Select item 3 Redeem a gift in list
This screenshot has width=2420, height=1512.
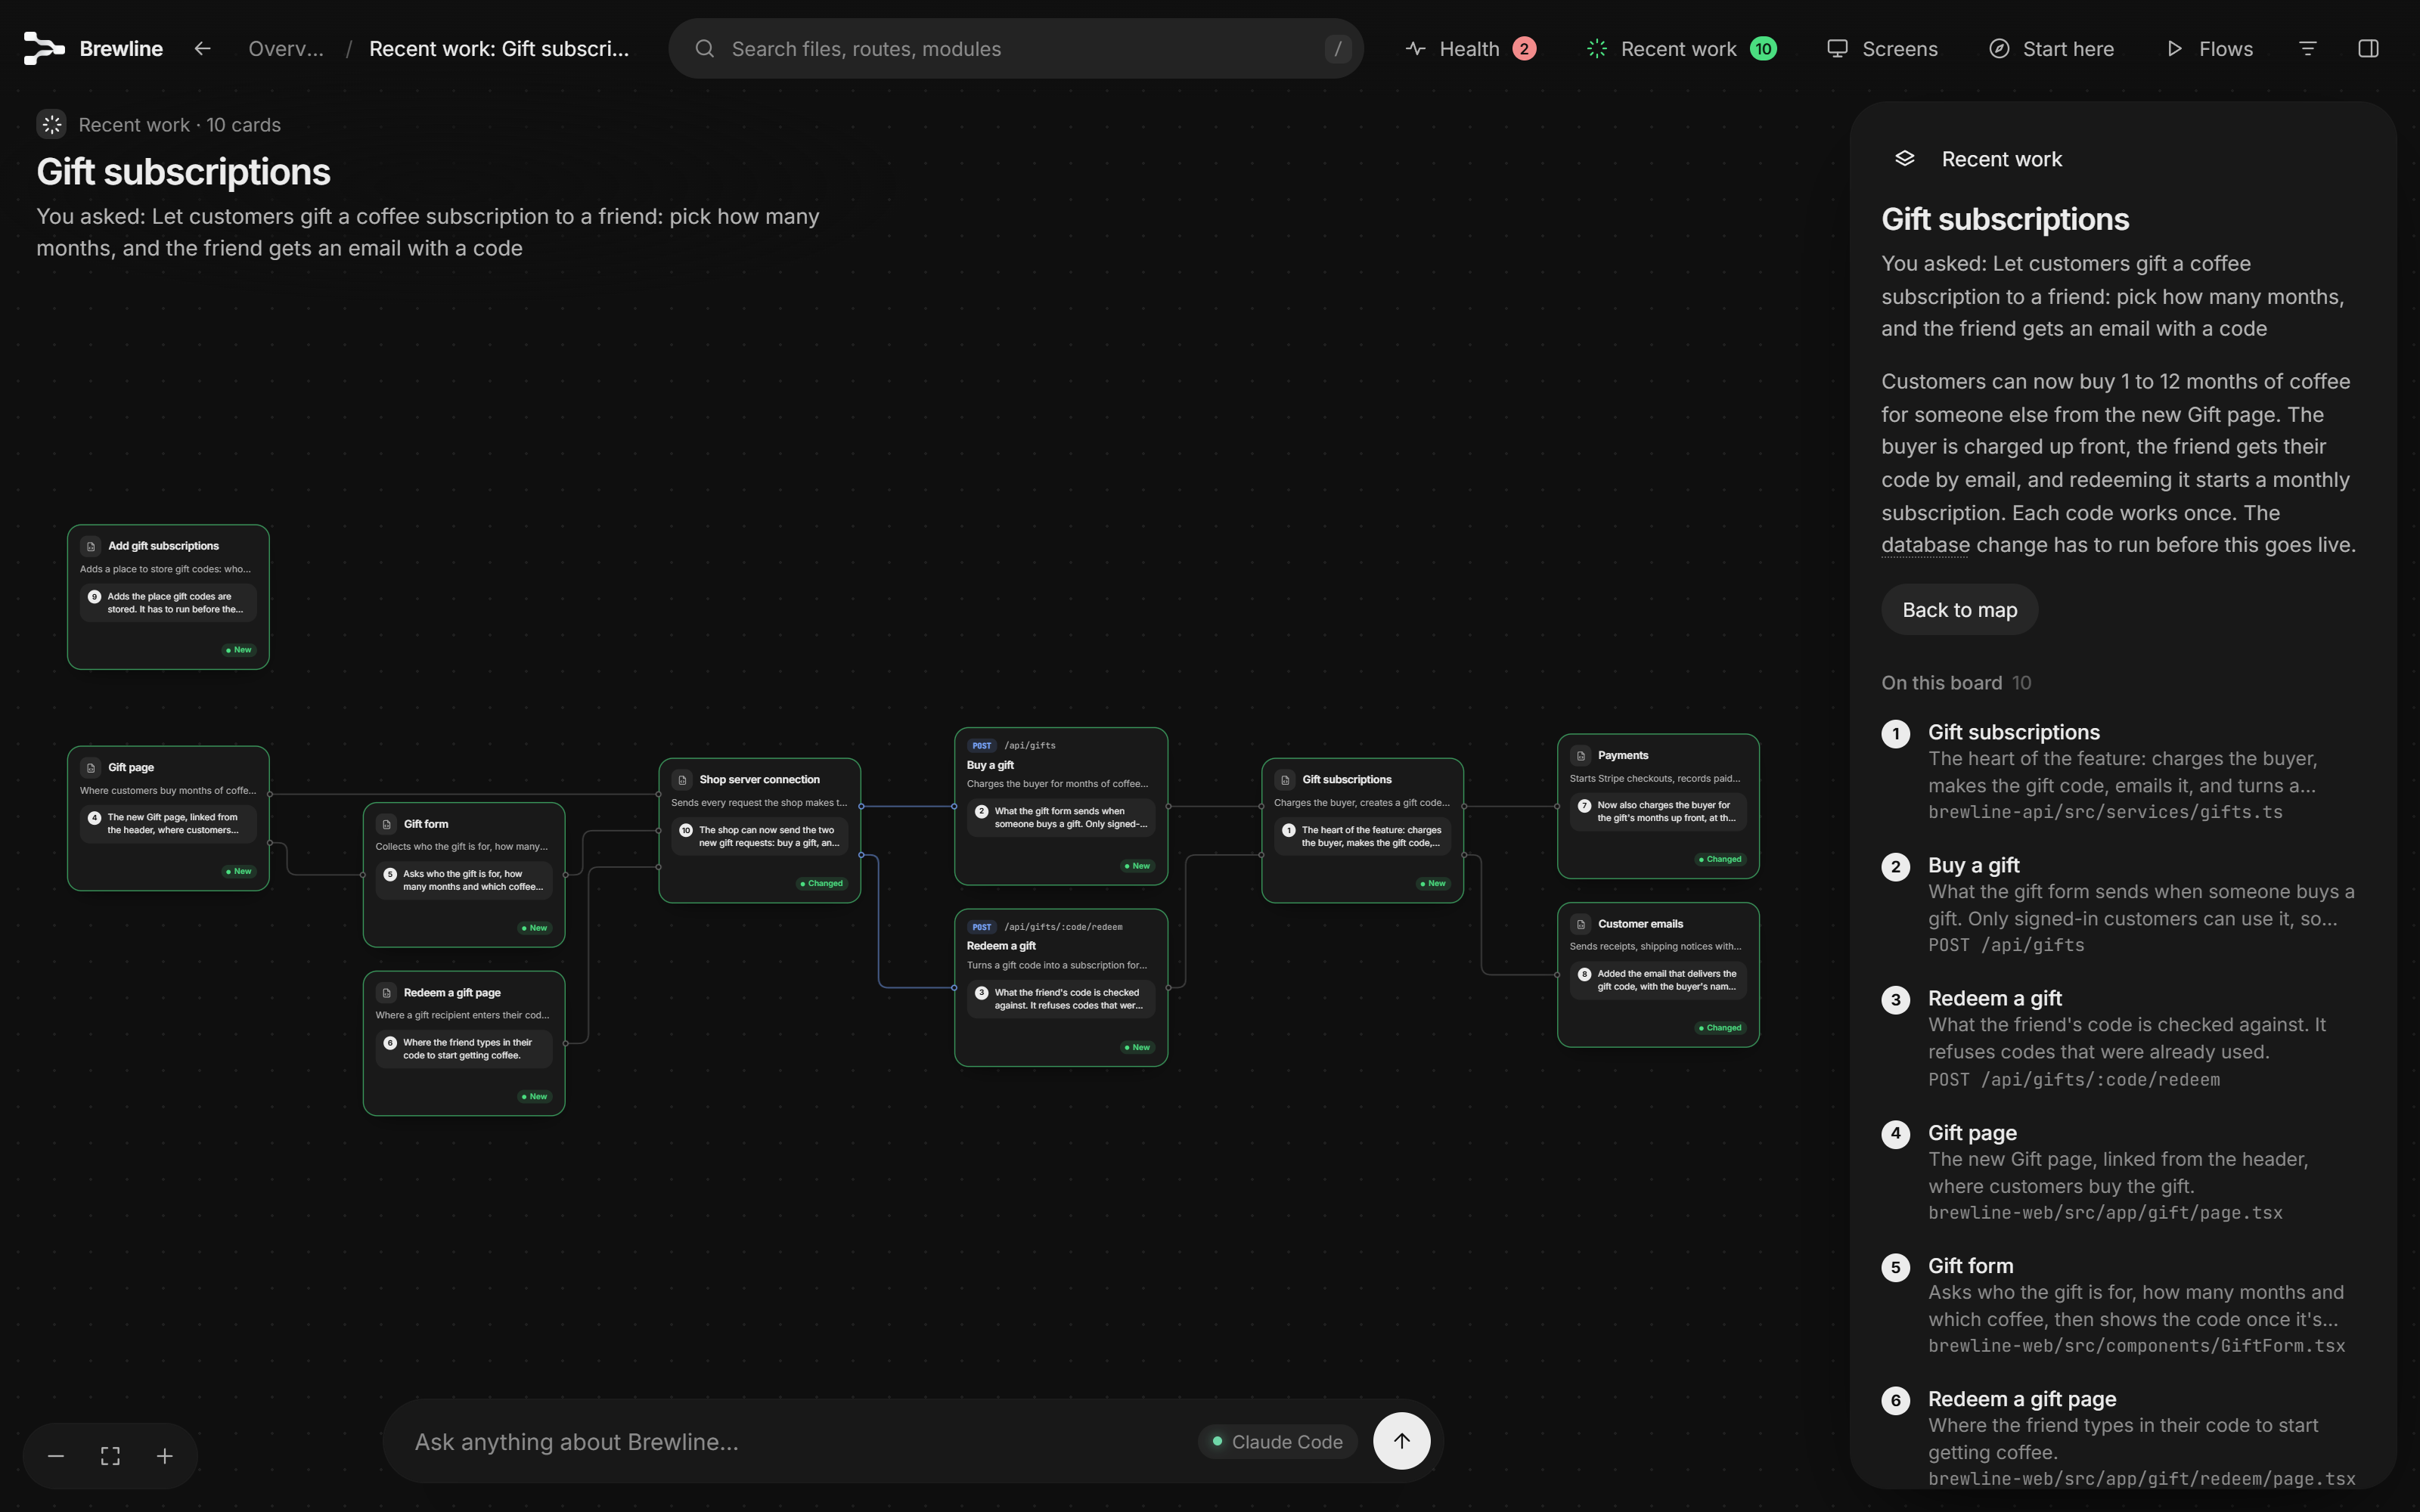[x=2121, y=1038]
